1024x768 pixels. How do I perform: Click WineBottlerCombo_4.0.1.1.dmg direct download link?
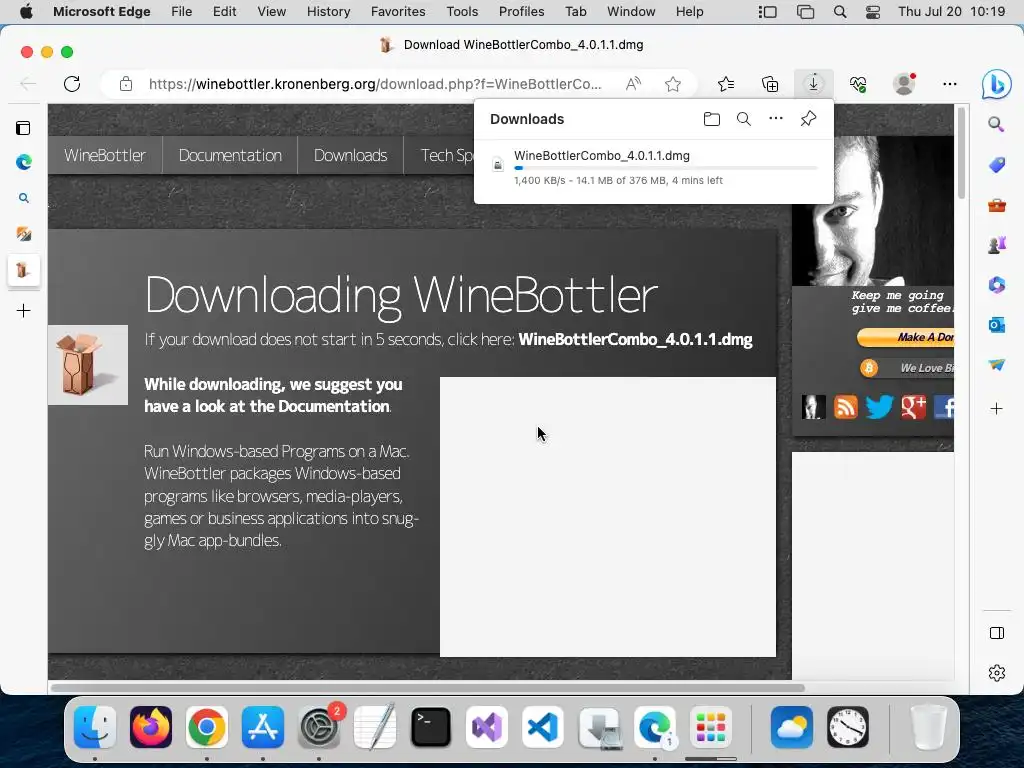(x=635, y=340)
